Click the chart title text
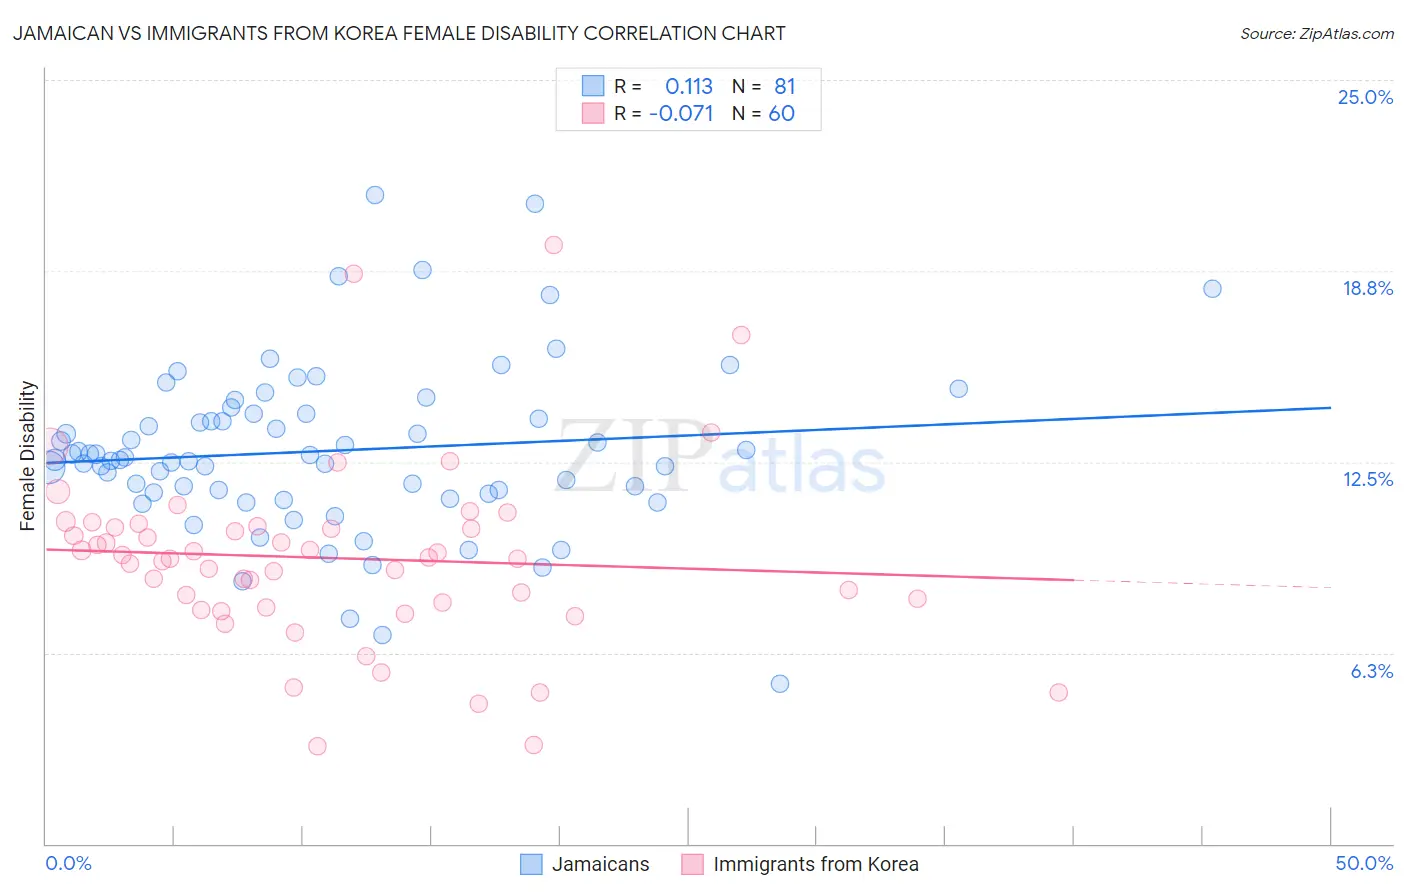The height and width of the screenshot is (892, 1406). [x=399, y=33]
